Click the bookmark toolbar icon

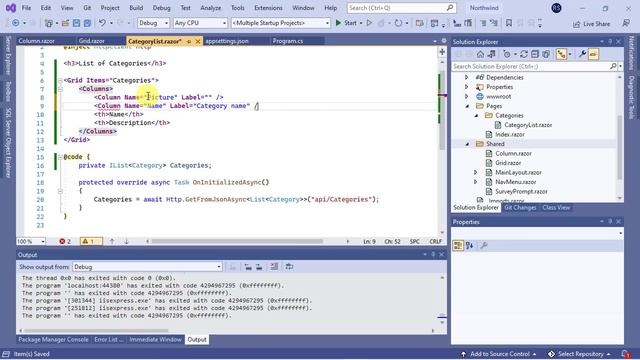509,23
